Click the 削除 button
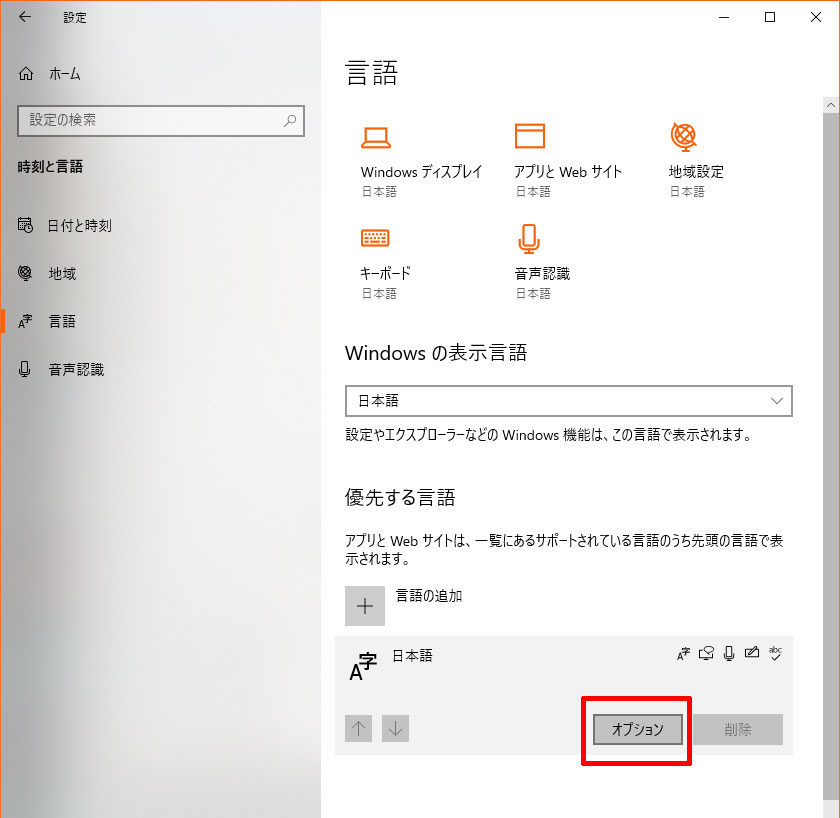This screenshot has width=840, height=818. [x=738, y=729]
